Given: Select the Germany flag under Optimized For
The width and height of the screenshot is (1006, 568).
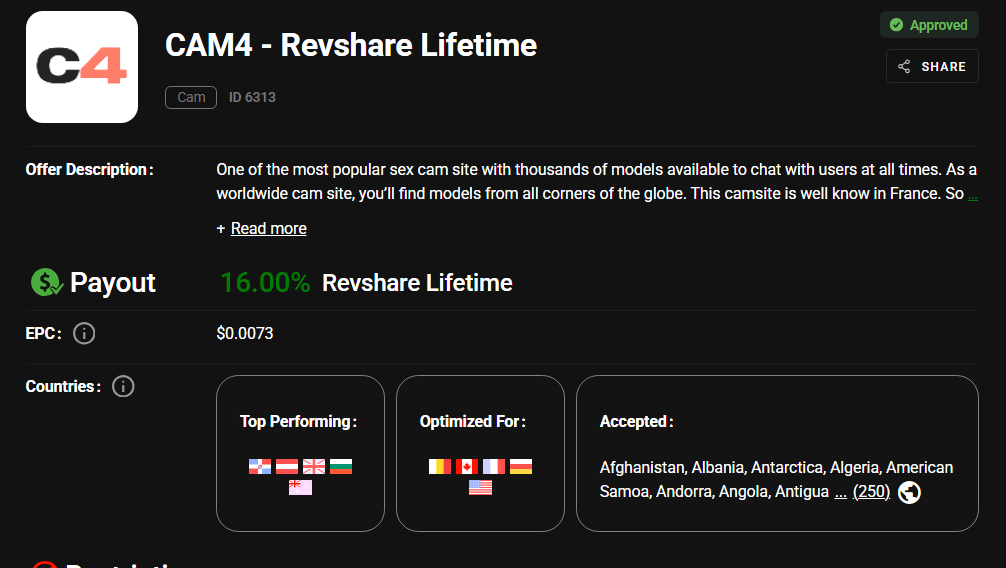Looking at the screenshot, I should [x=521, y=467].
